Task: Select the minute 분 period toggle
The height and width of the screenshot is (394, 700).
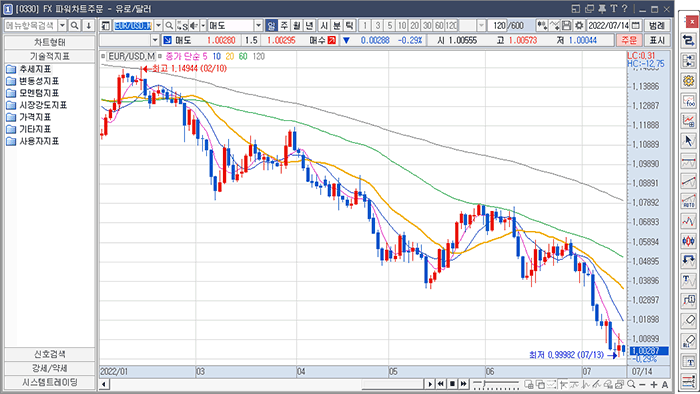Action: [337, 26]
